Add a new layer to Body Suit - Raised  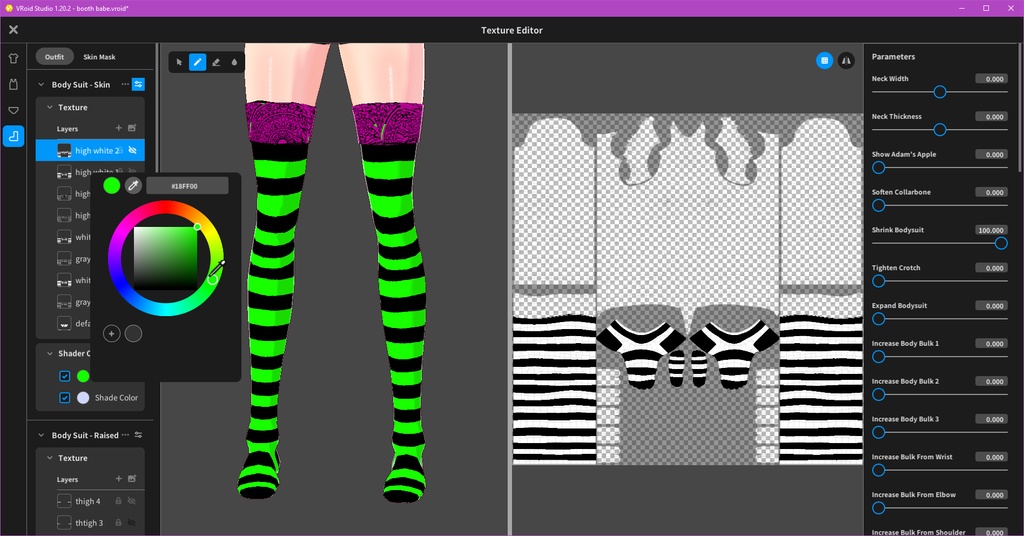[x=118, y=479]
